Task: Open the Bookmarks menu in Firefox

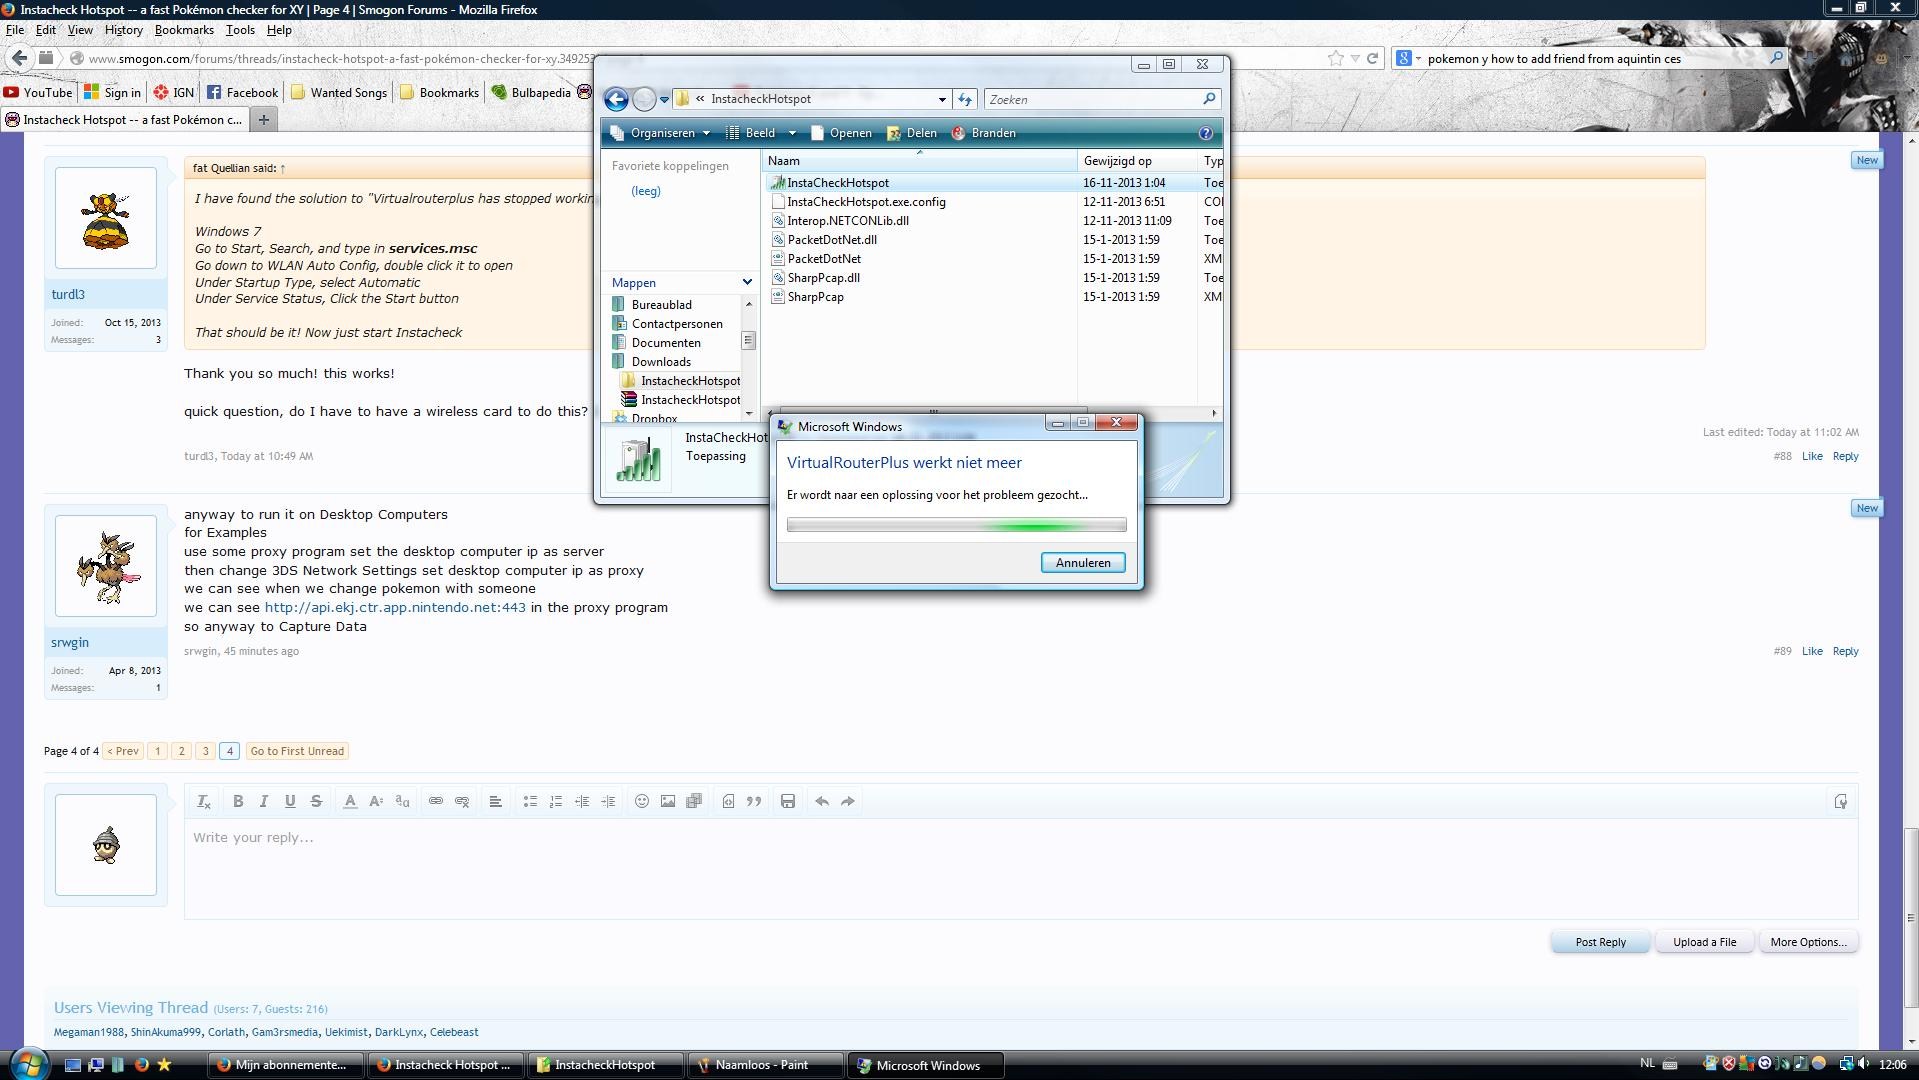Action: tap(184, 30)
